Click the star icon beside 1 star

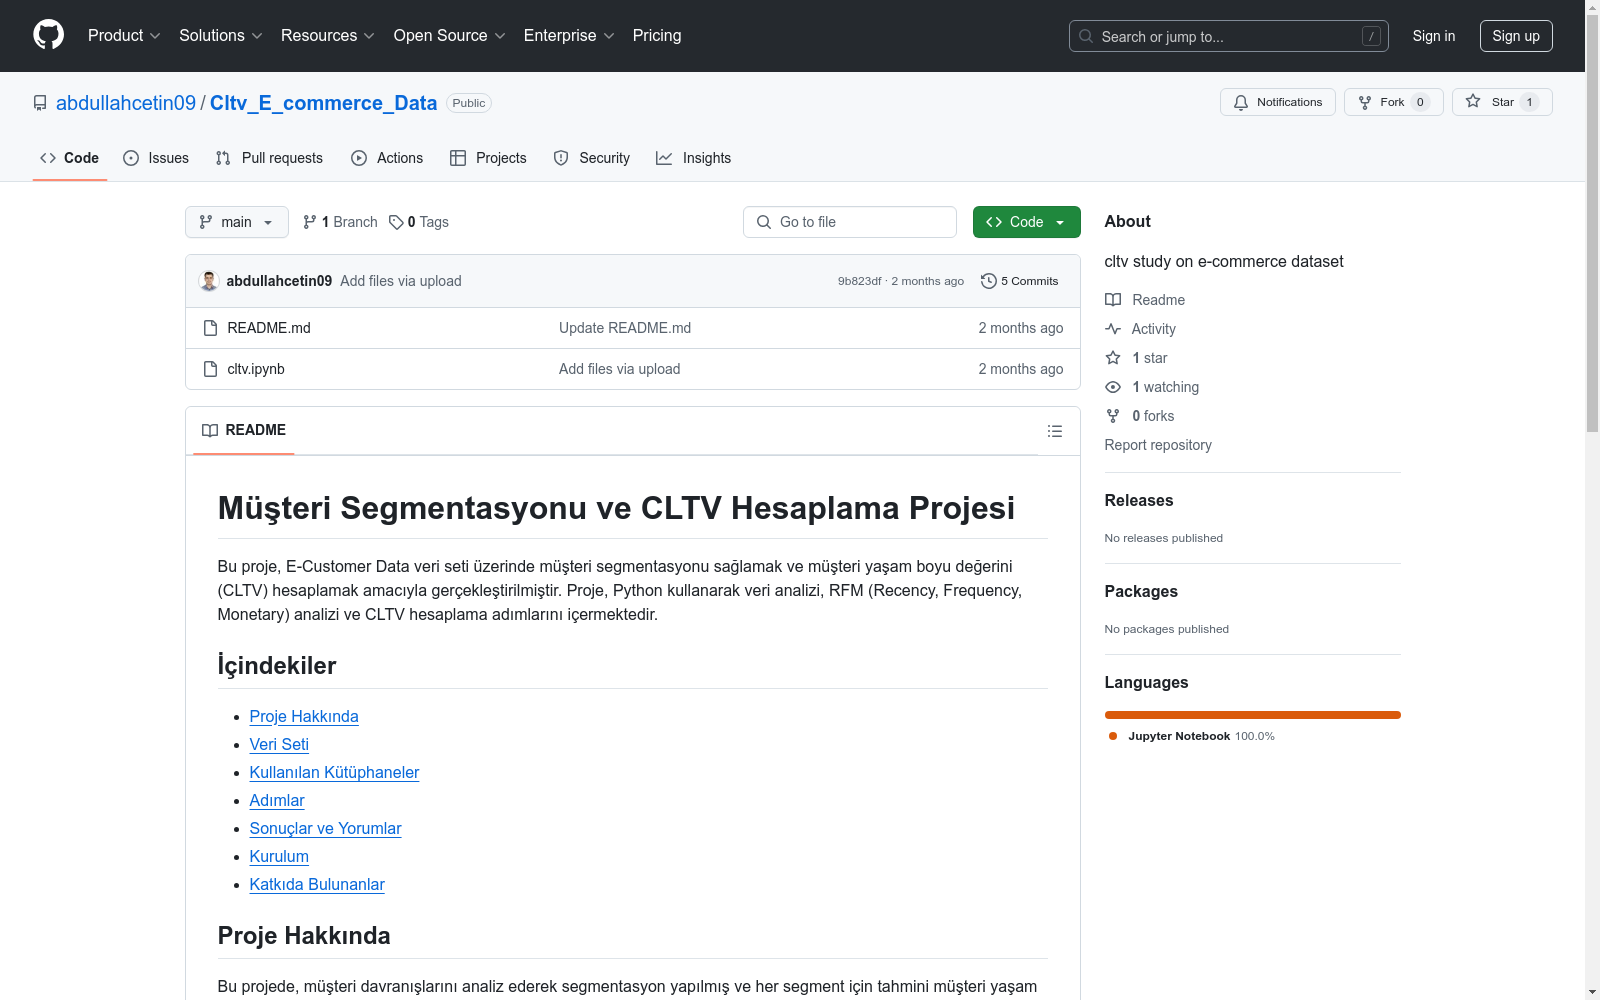[1113, 358]
